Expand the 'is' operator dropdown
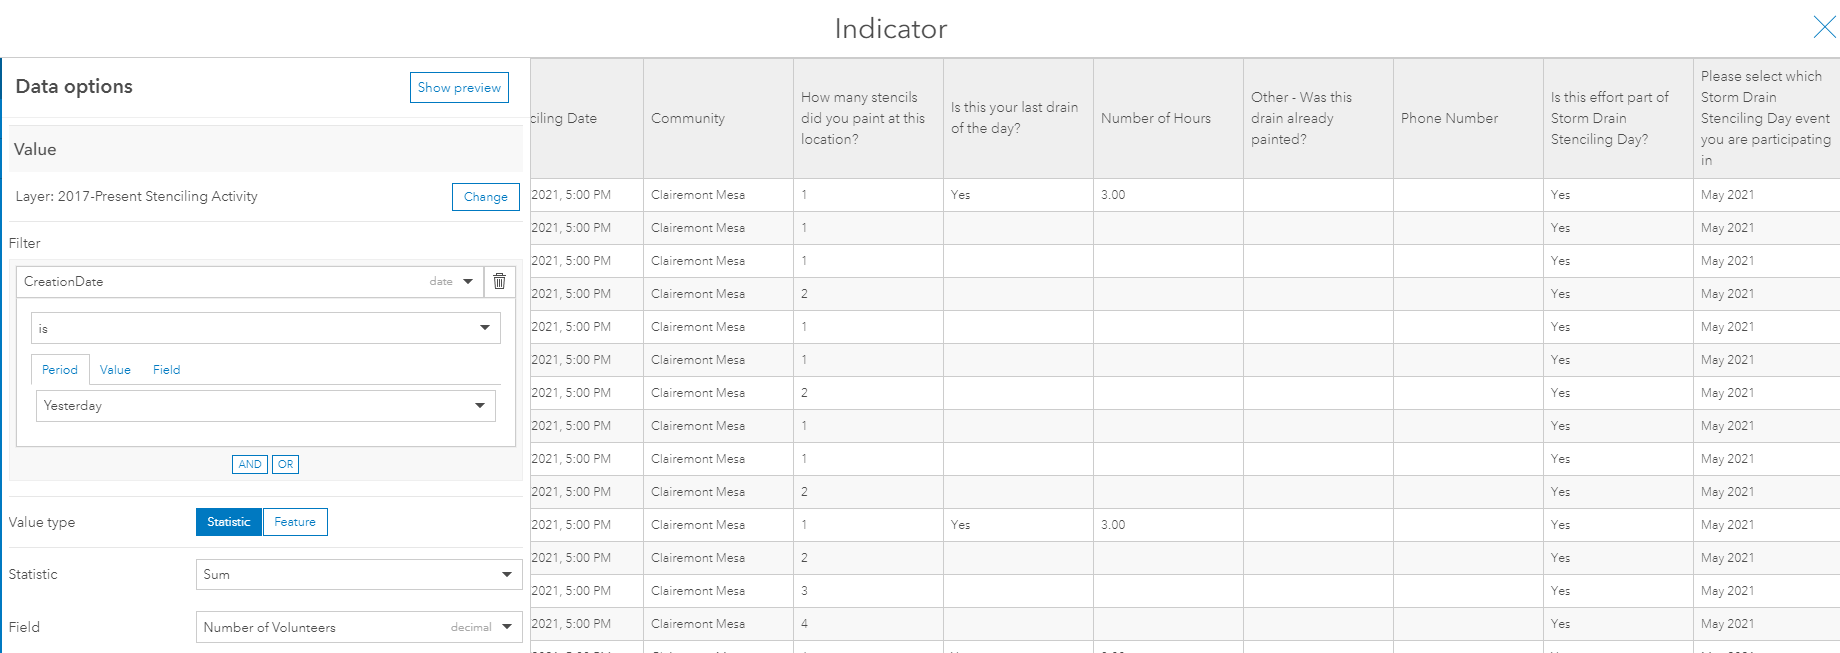 (x=266, y=328)
